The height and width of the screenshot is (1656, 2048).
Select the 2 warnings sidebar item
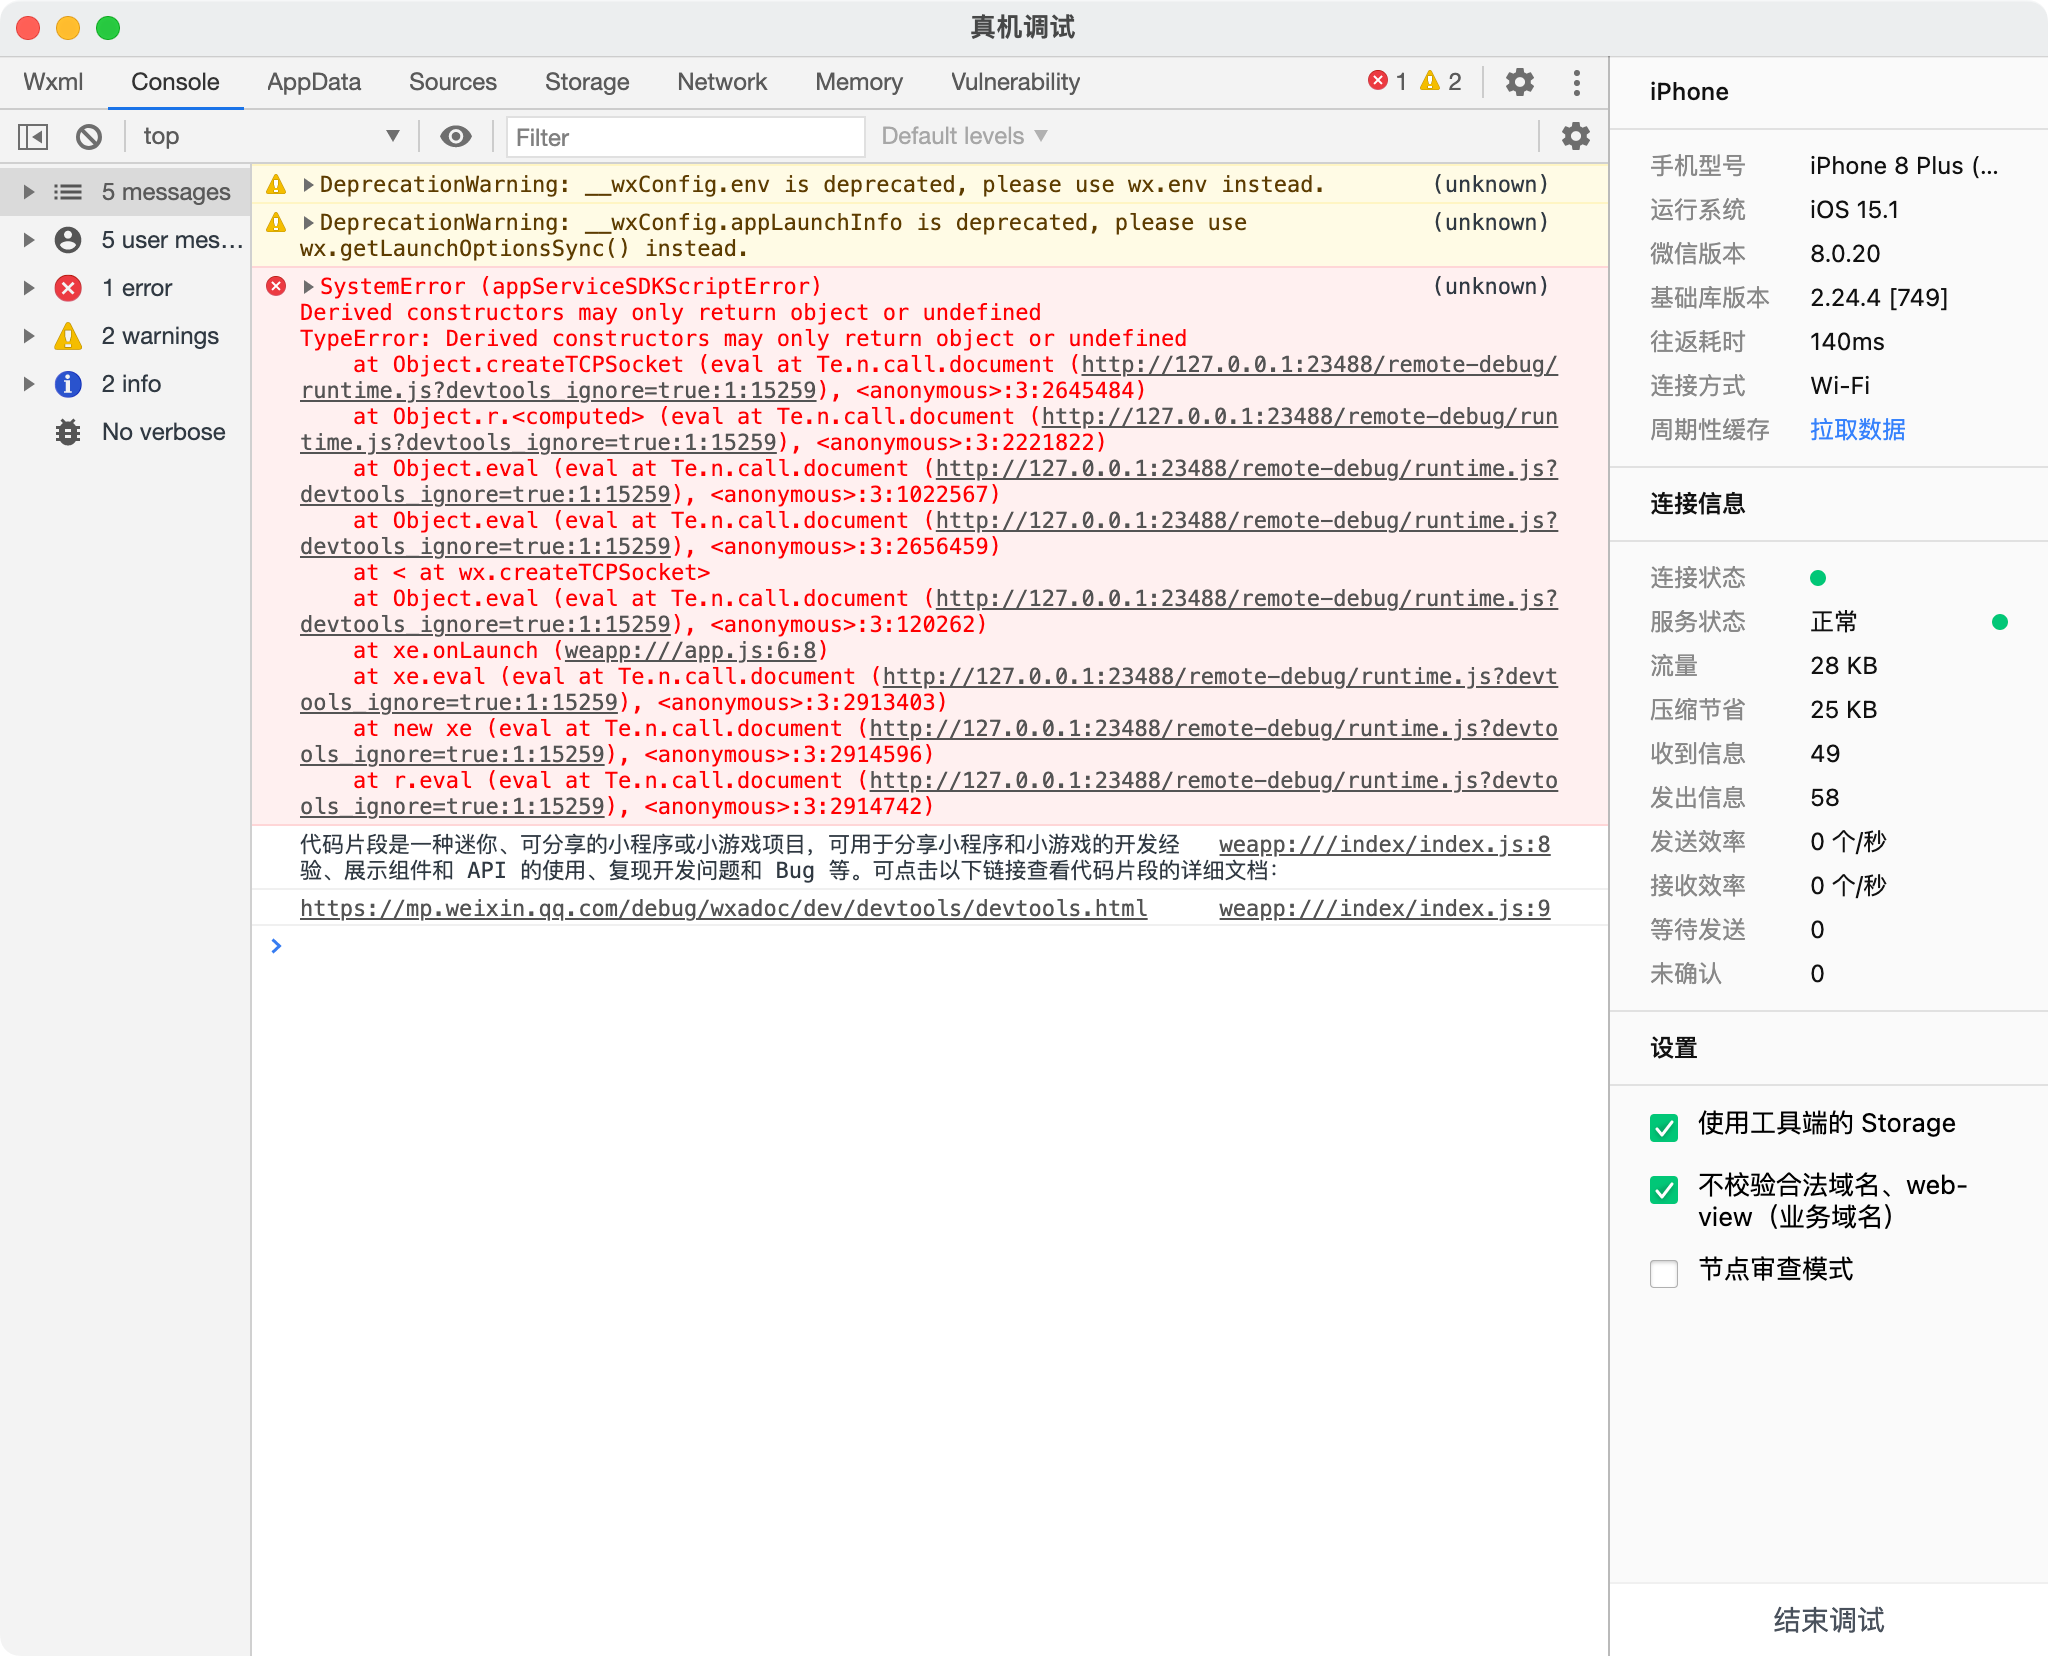(x=159, y=336)
